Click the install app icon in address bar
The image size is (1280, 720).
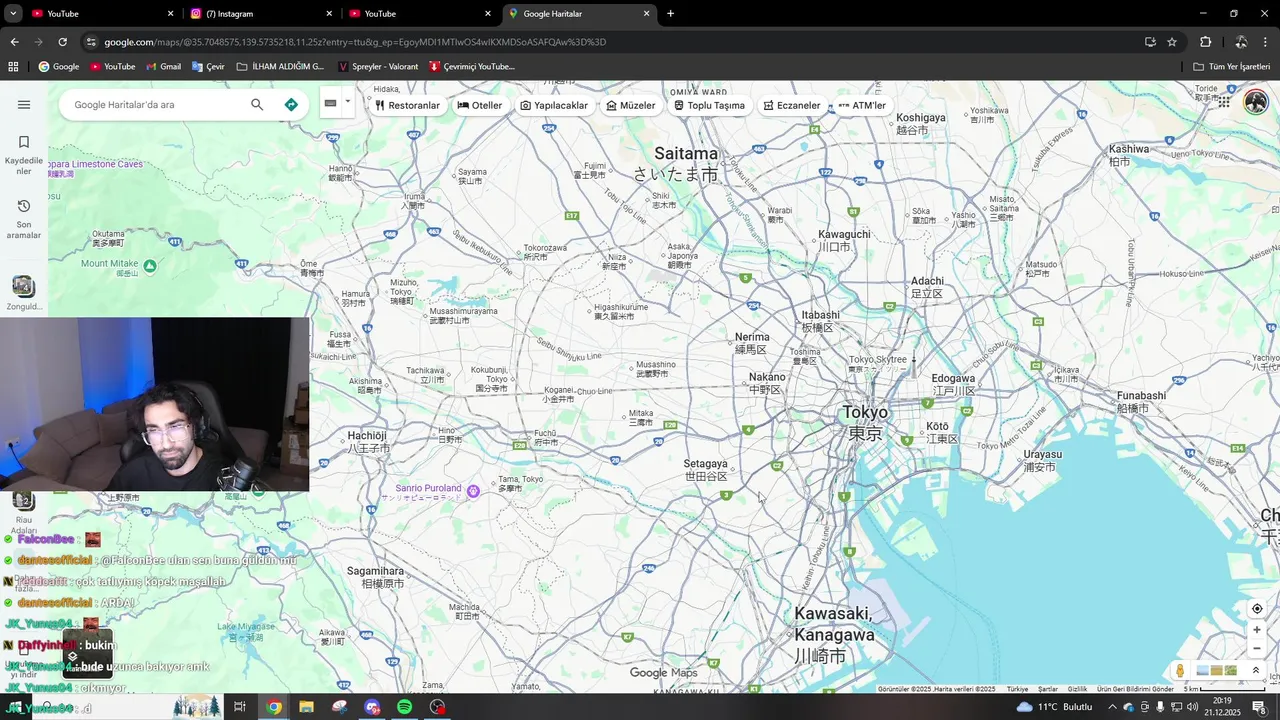[x=1150, y=42]
